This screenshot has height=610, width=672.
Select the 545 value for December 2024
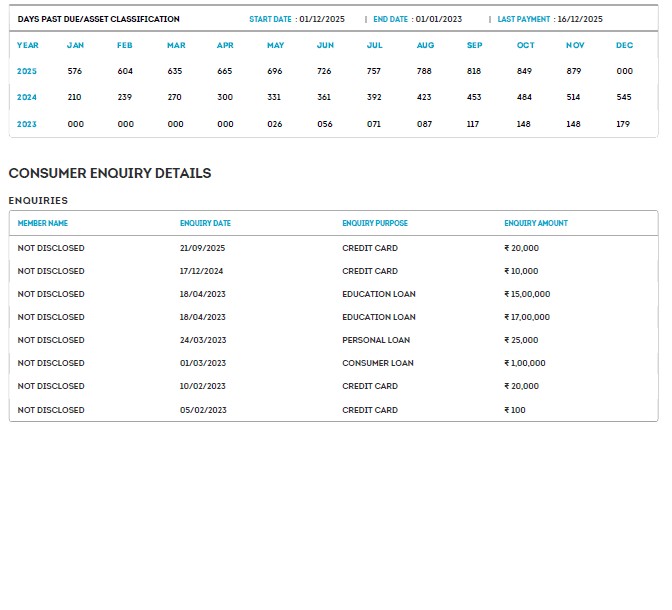(x=624, y=97)
